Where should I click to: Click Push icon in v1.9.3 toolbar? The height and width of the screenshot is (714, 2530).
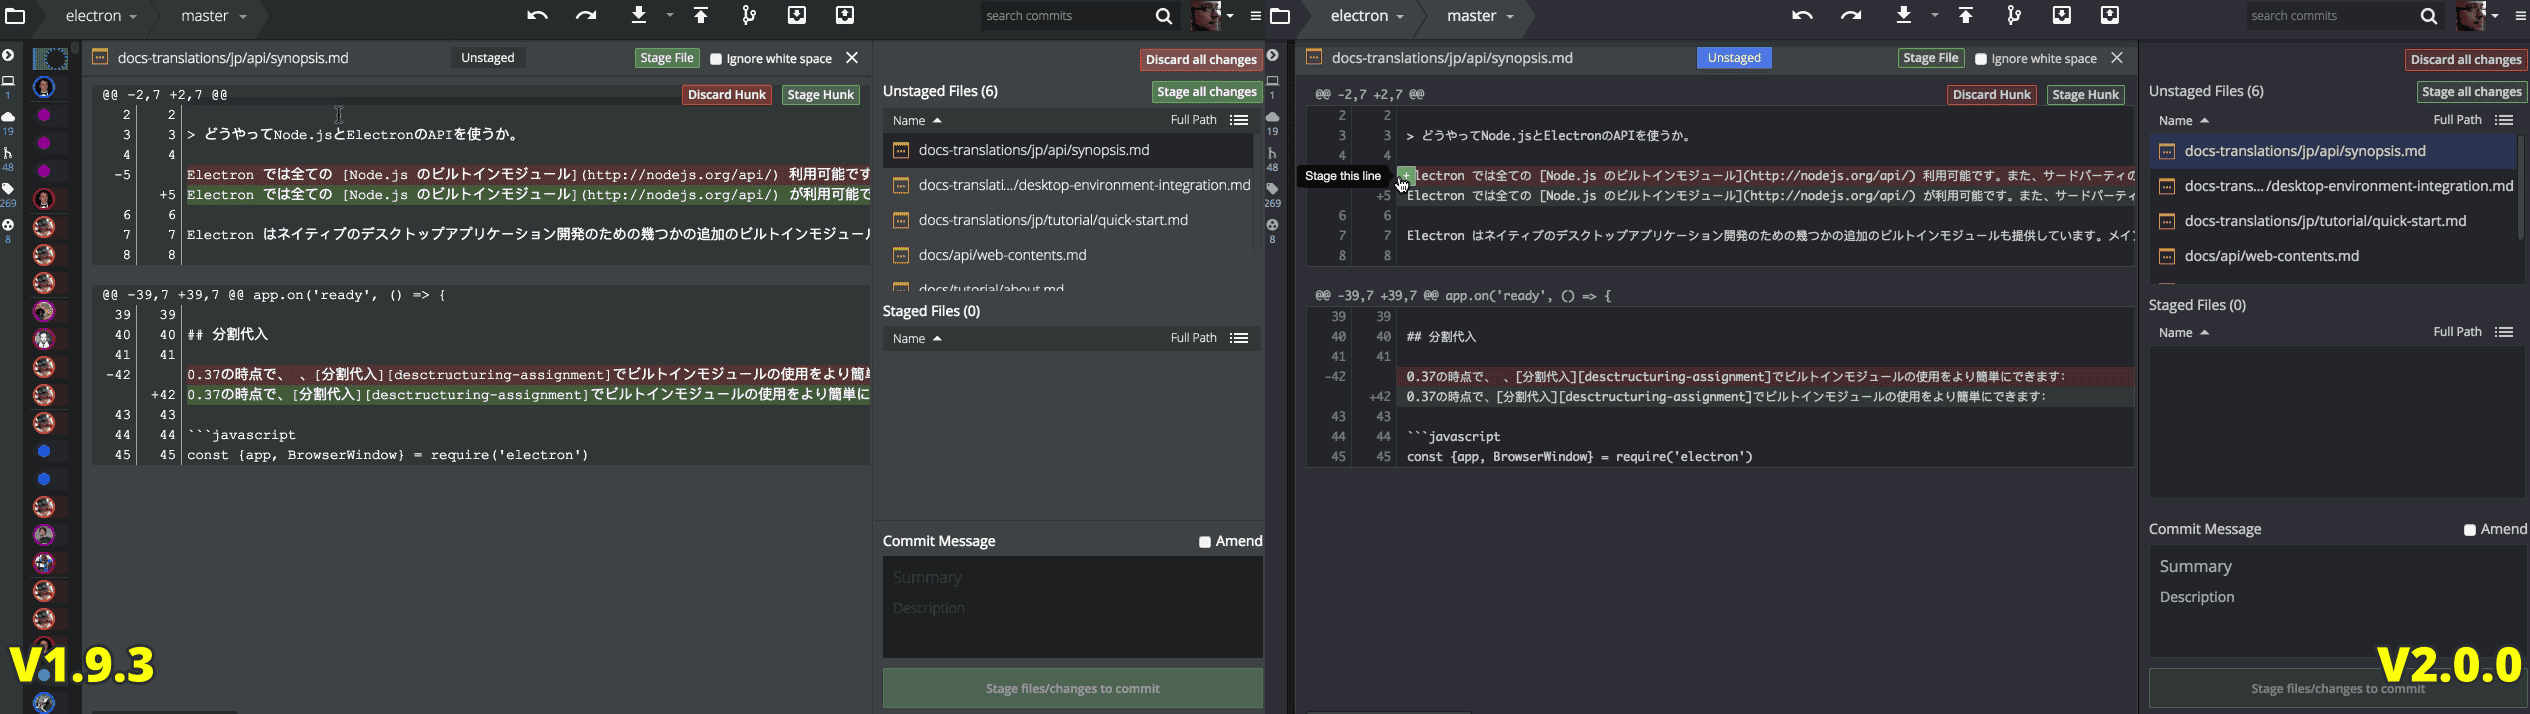[x=701, y=15]
